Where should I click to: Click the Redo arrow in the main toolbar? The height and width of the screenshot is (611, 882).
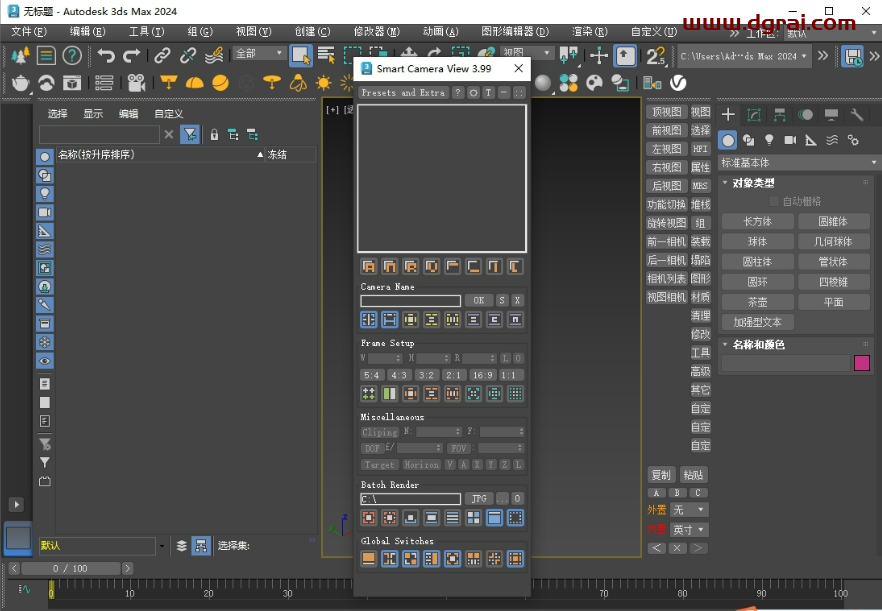pyautogui.click(x=132, y=55)
